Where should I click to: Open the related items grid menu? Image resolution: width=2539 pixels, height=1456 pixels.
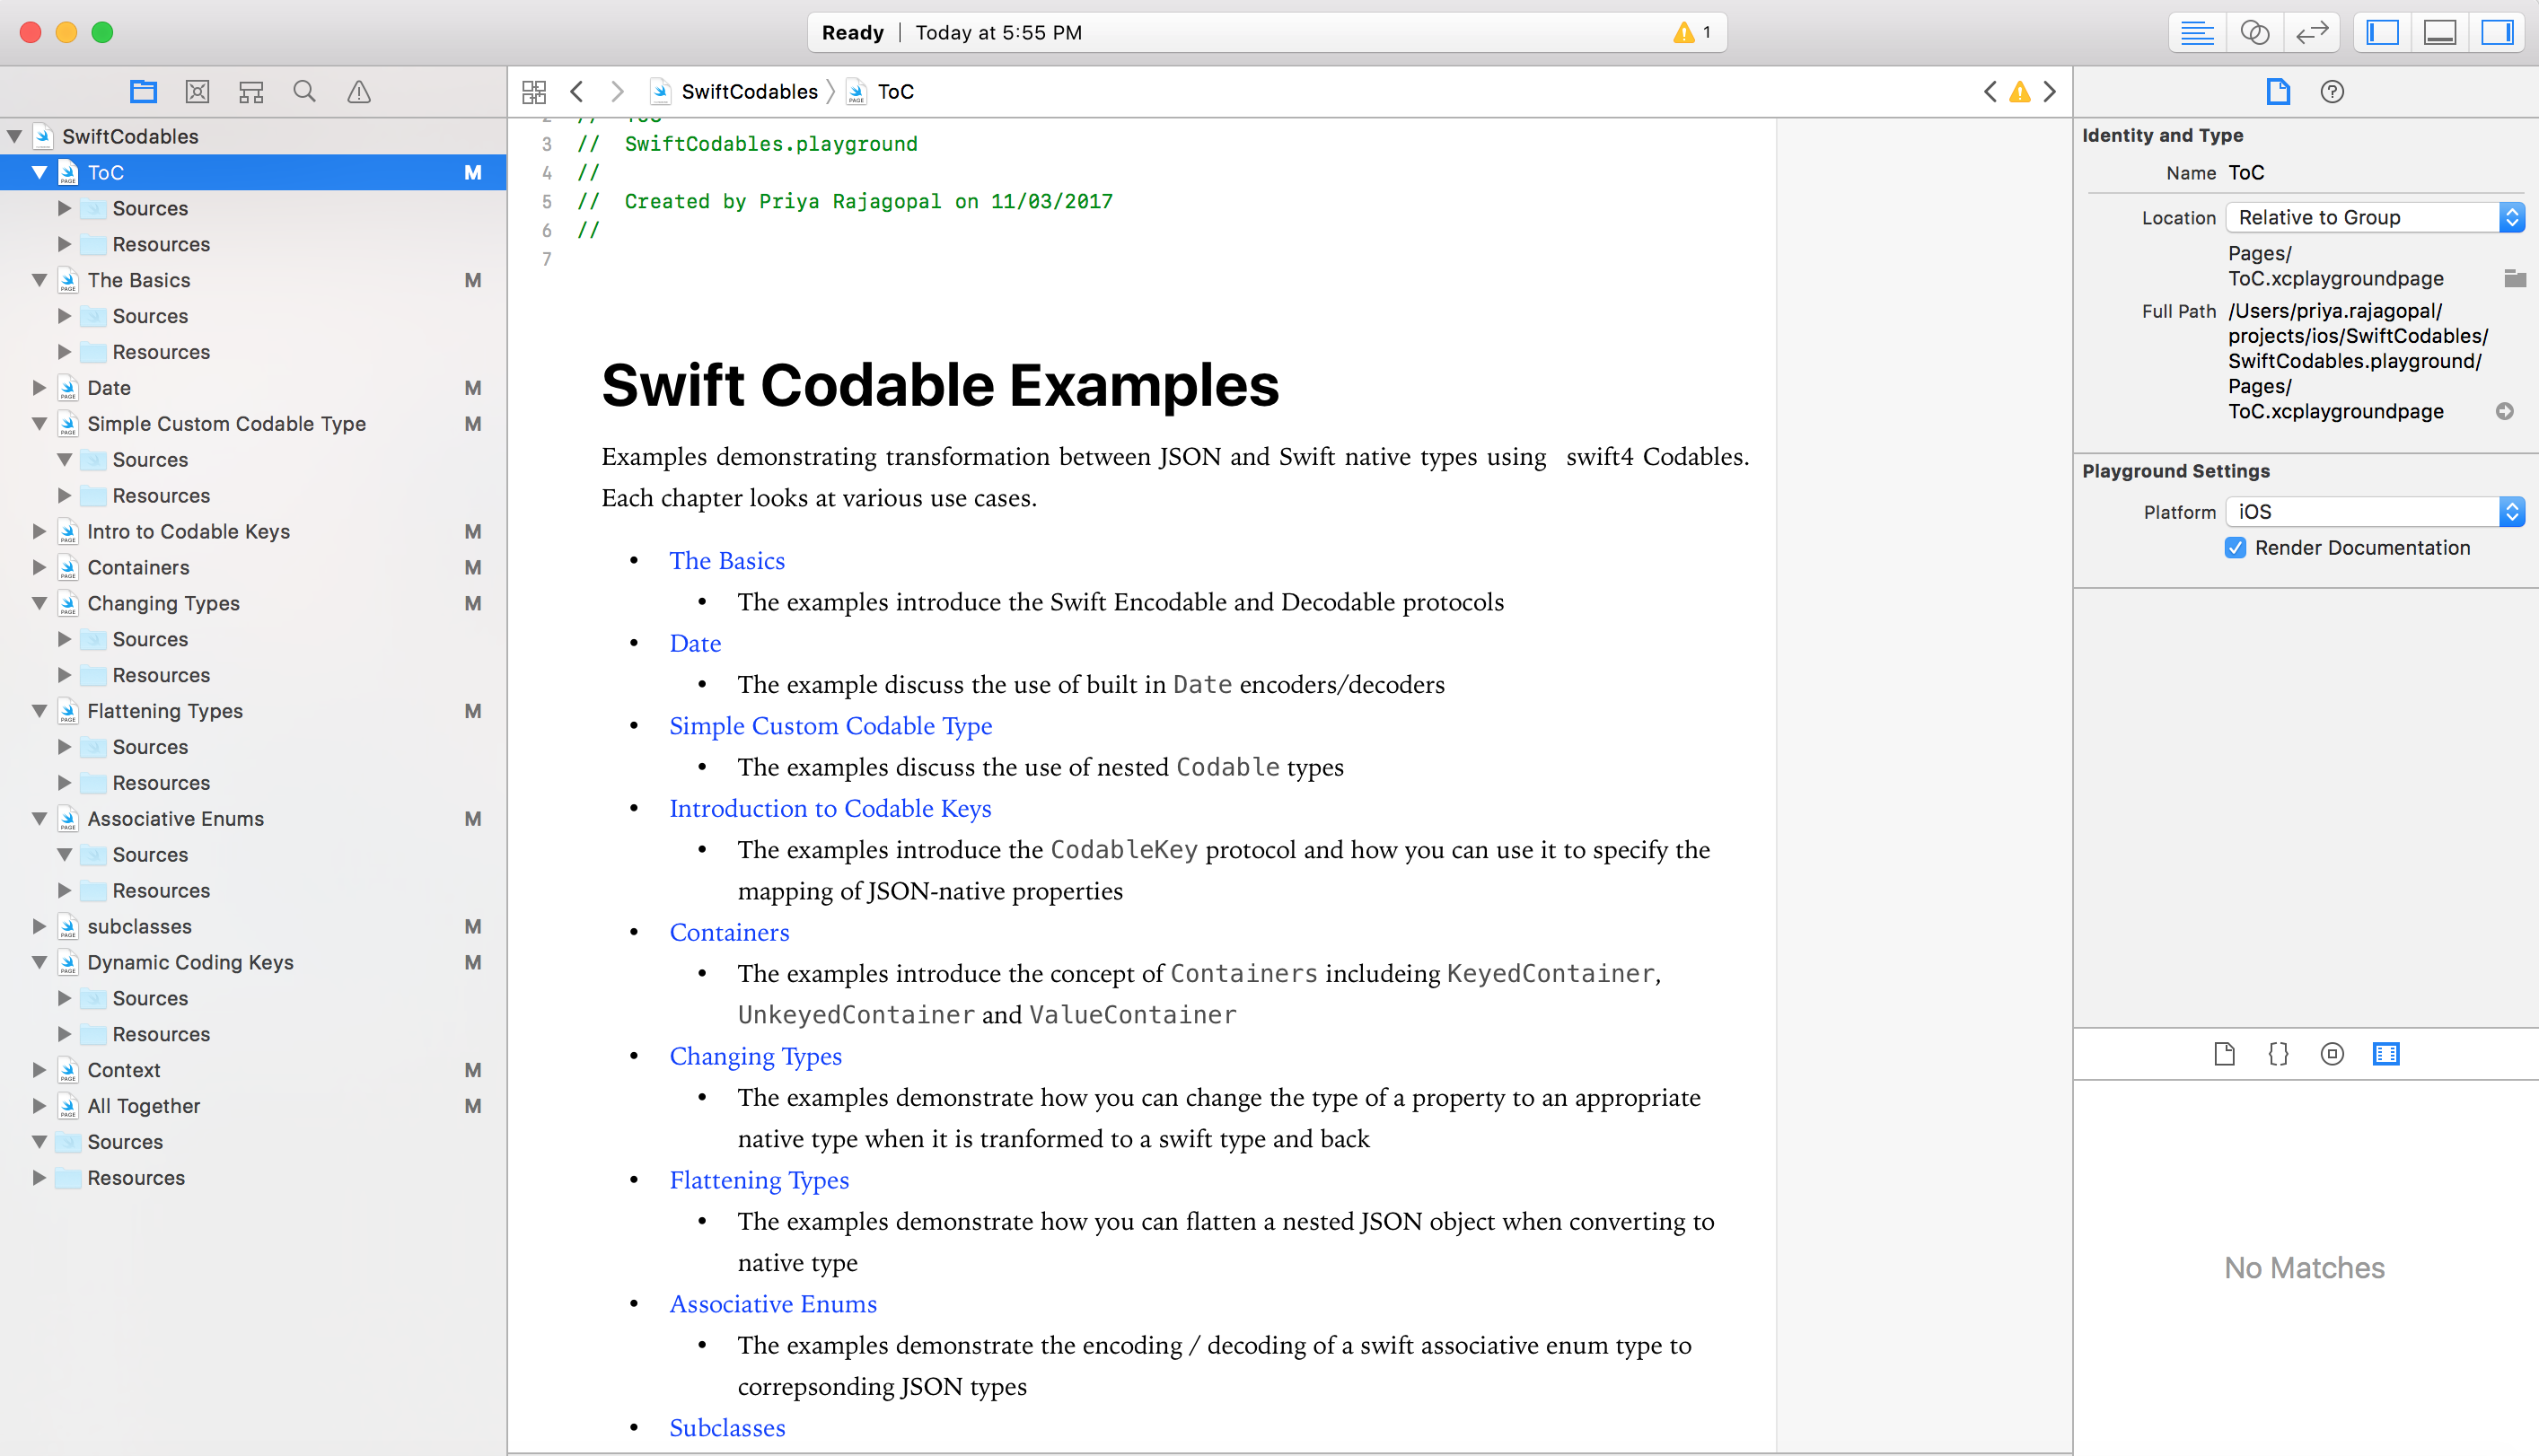[534, 92]
